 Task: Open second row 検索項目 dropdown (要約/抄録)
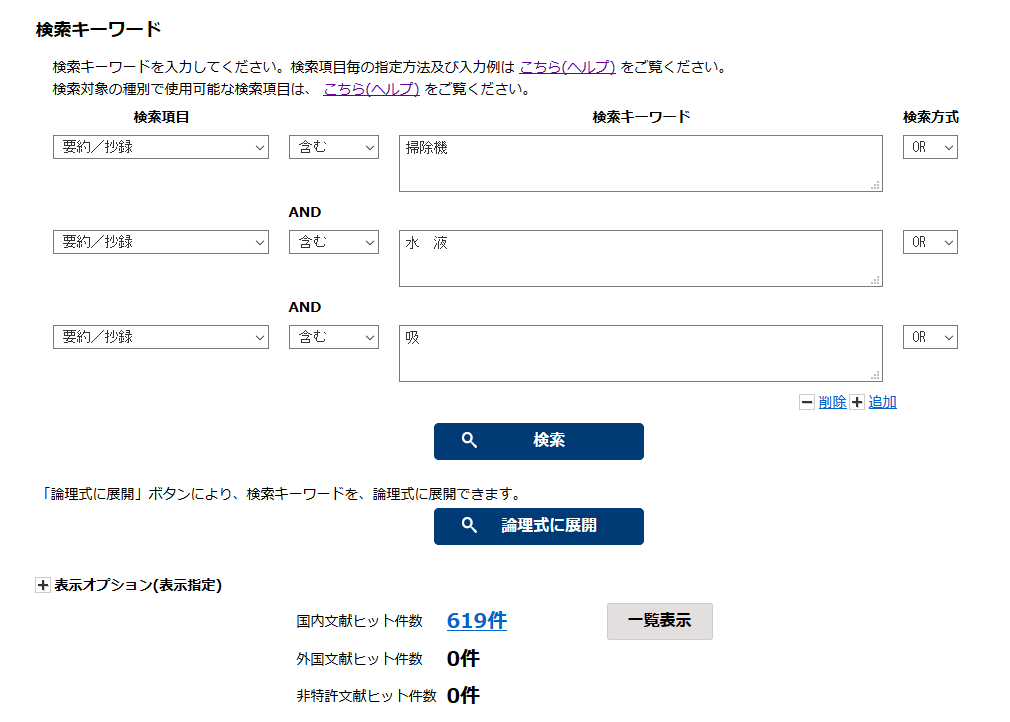click(161, 242)
